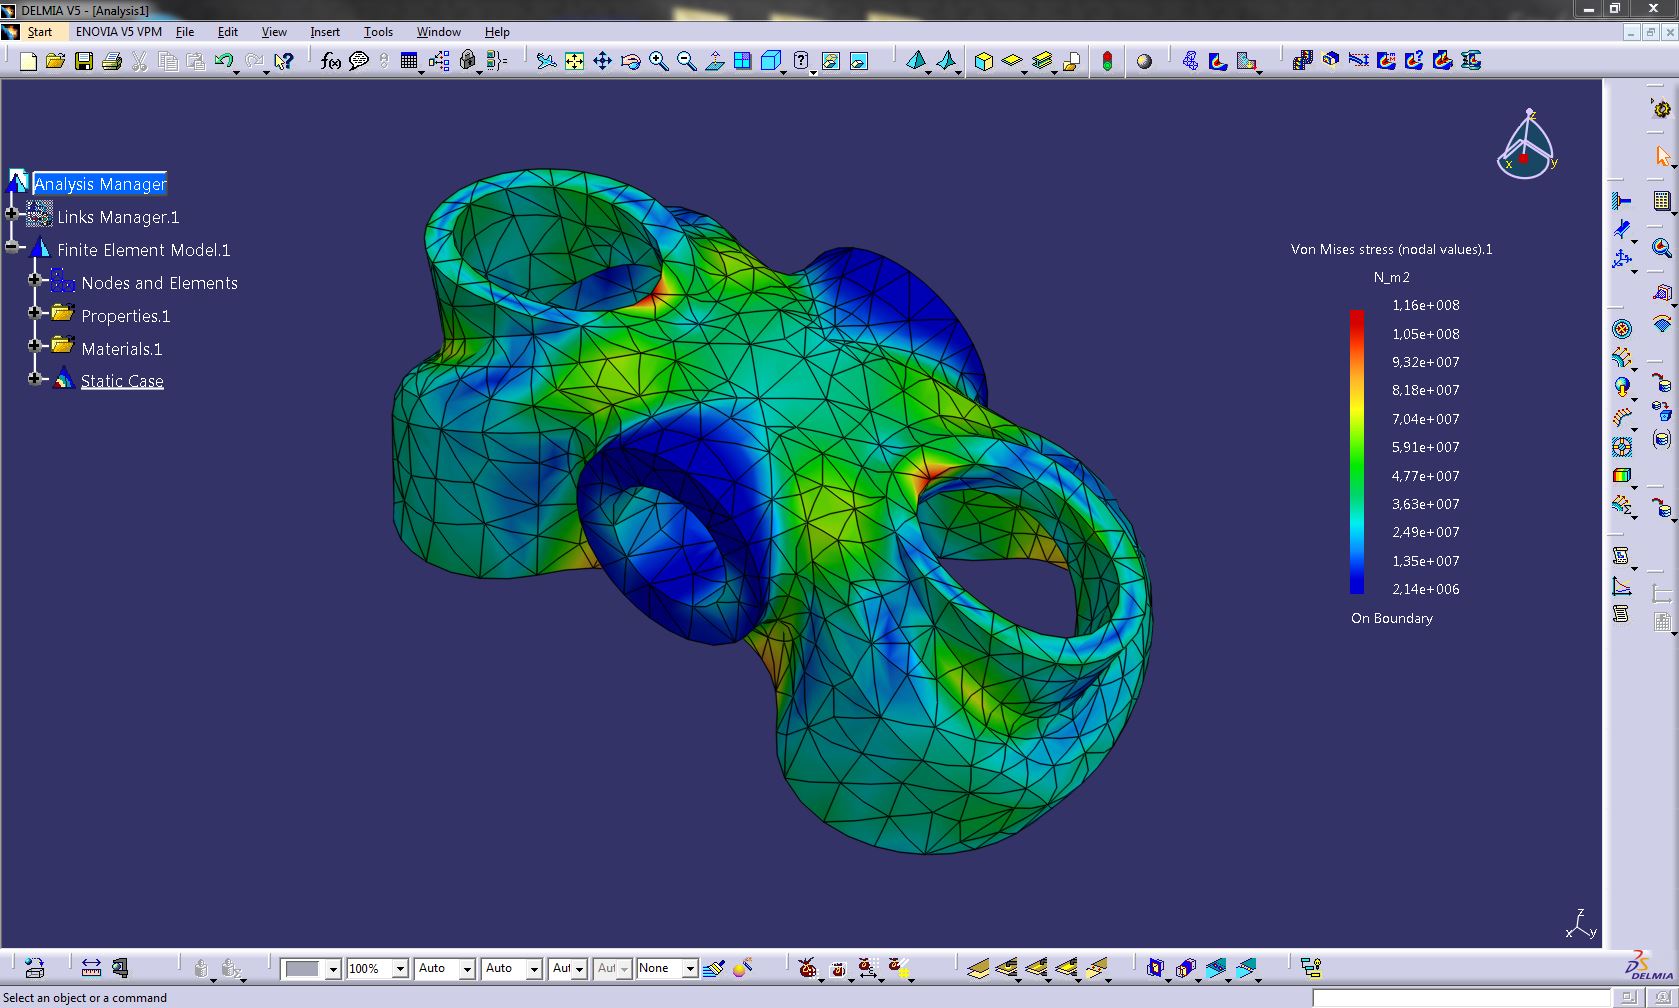Screen dimensions: 1679x1008
Task: Click the 1,16e+008 maximum legend value
Action: click(1425, 305)
